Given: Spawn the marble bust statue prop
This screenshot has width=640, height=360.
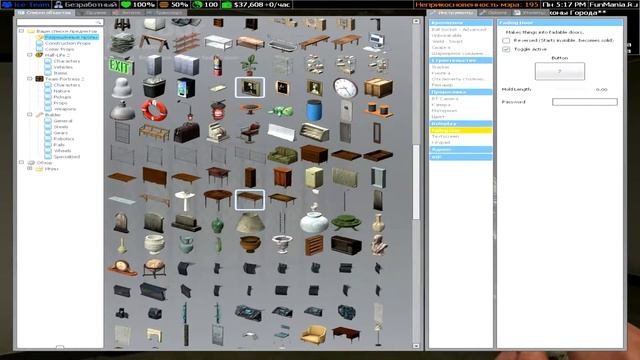Looking at the screenshot, I should (x=378, y=245).
